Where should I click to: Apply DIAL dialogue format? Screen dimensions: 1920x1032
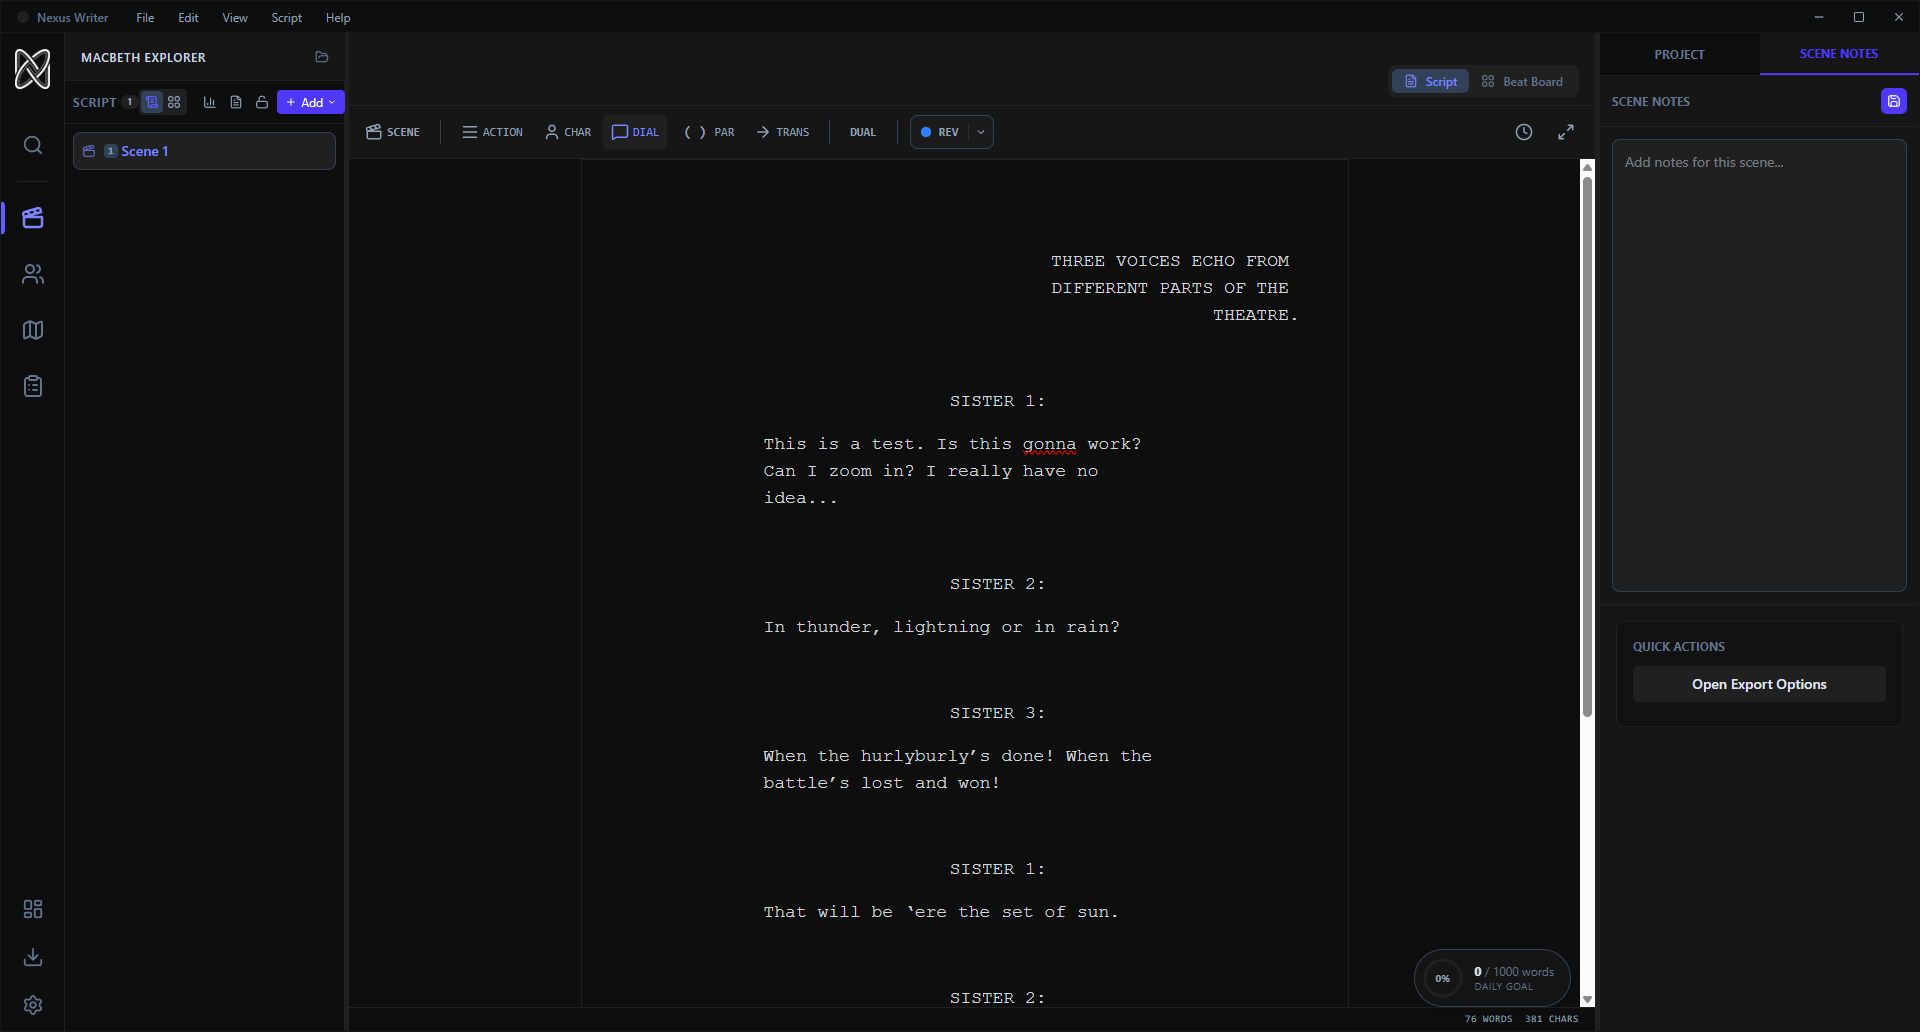[x=635, y=132]
